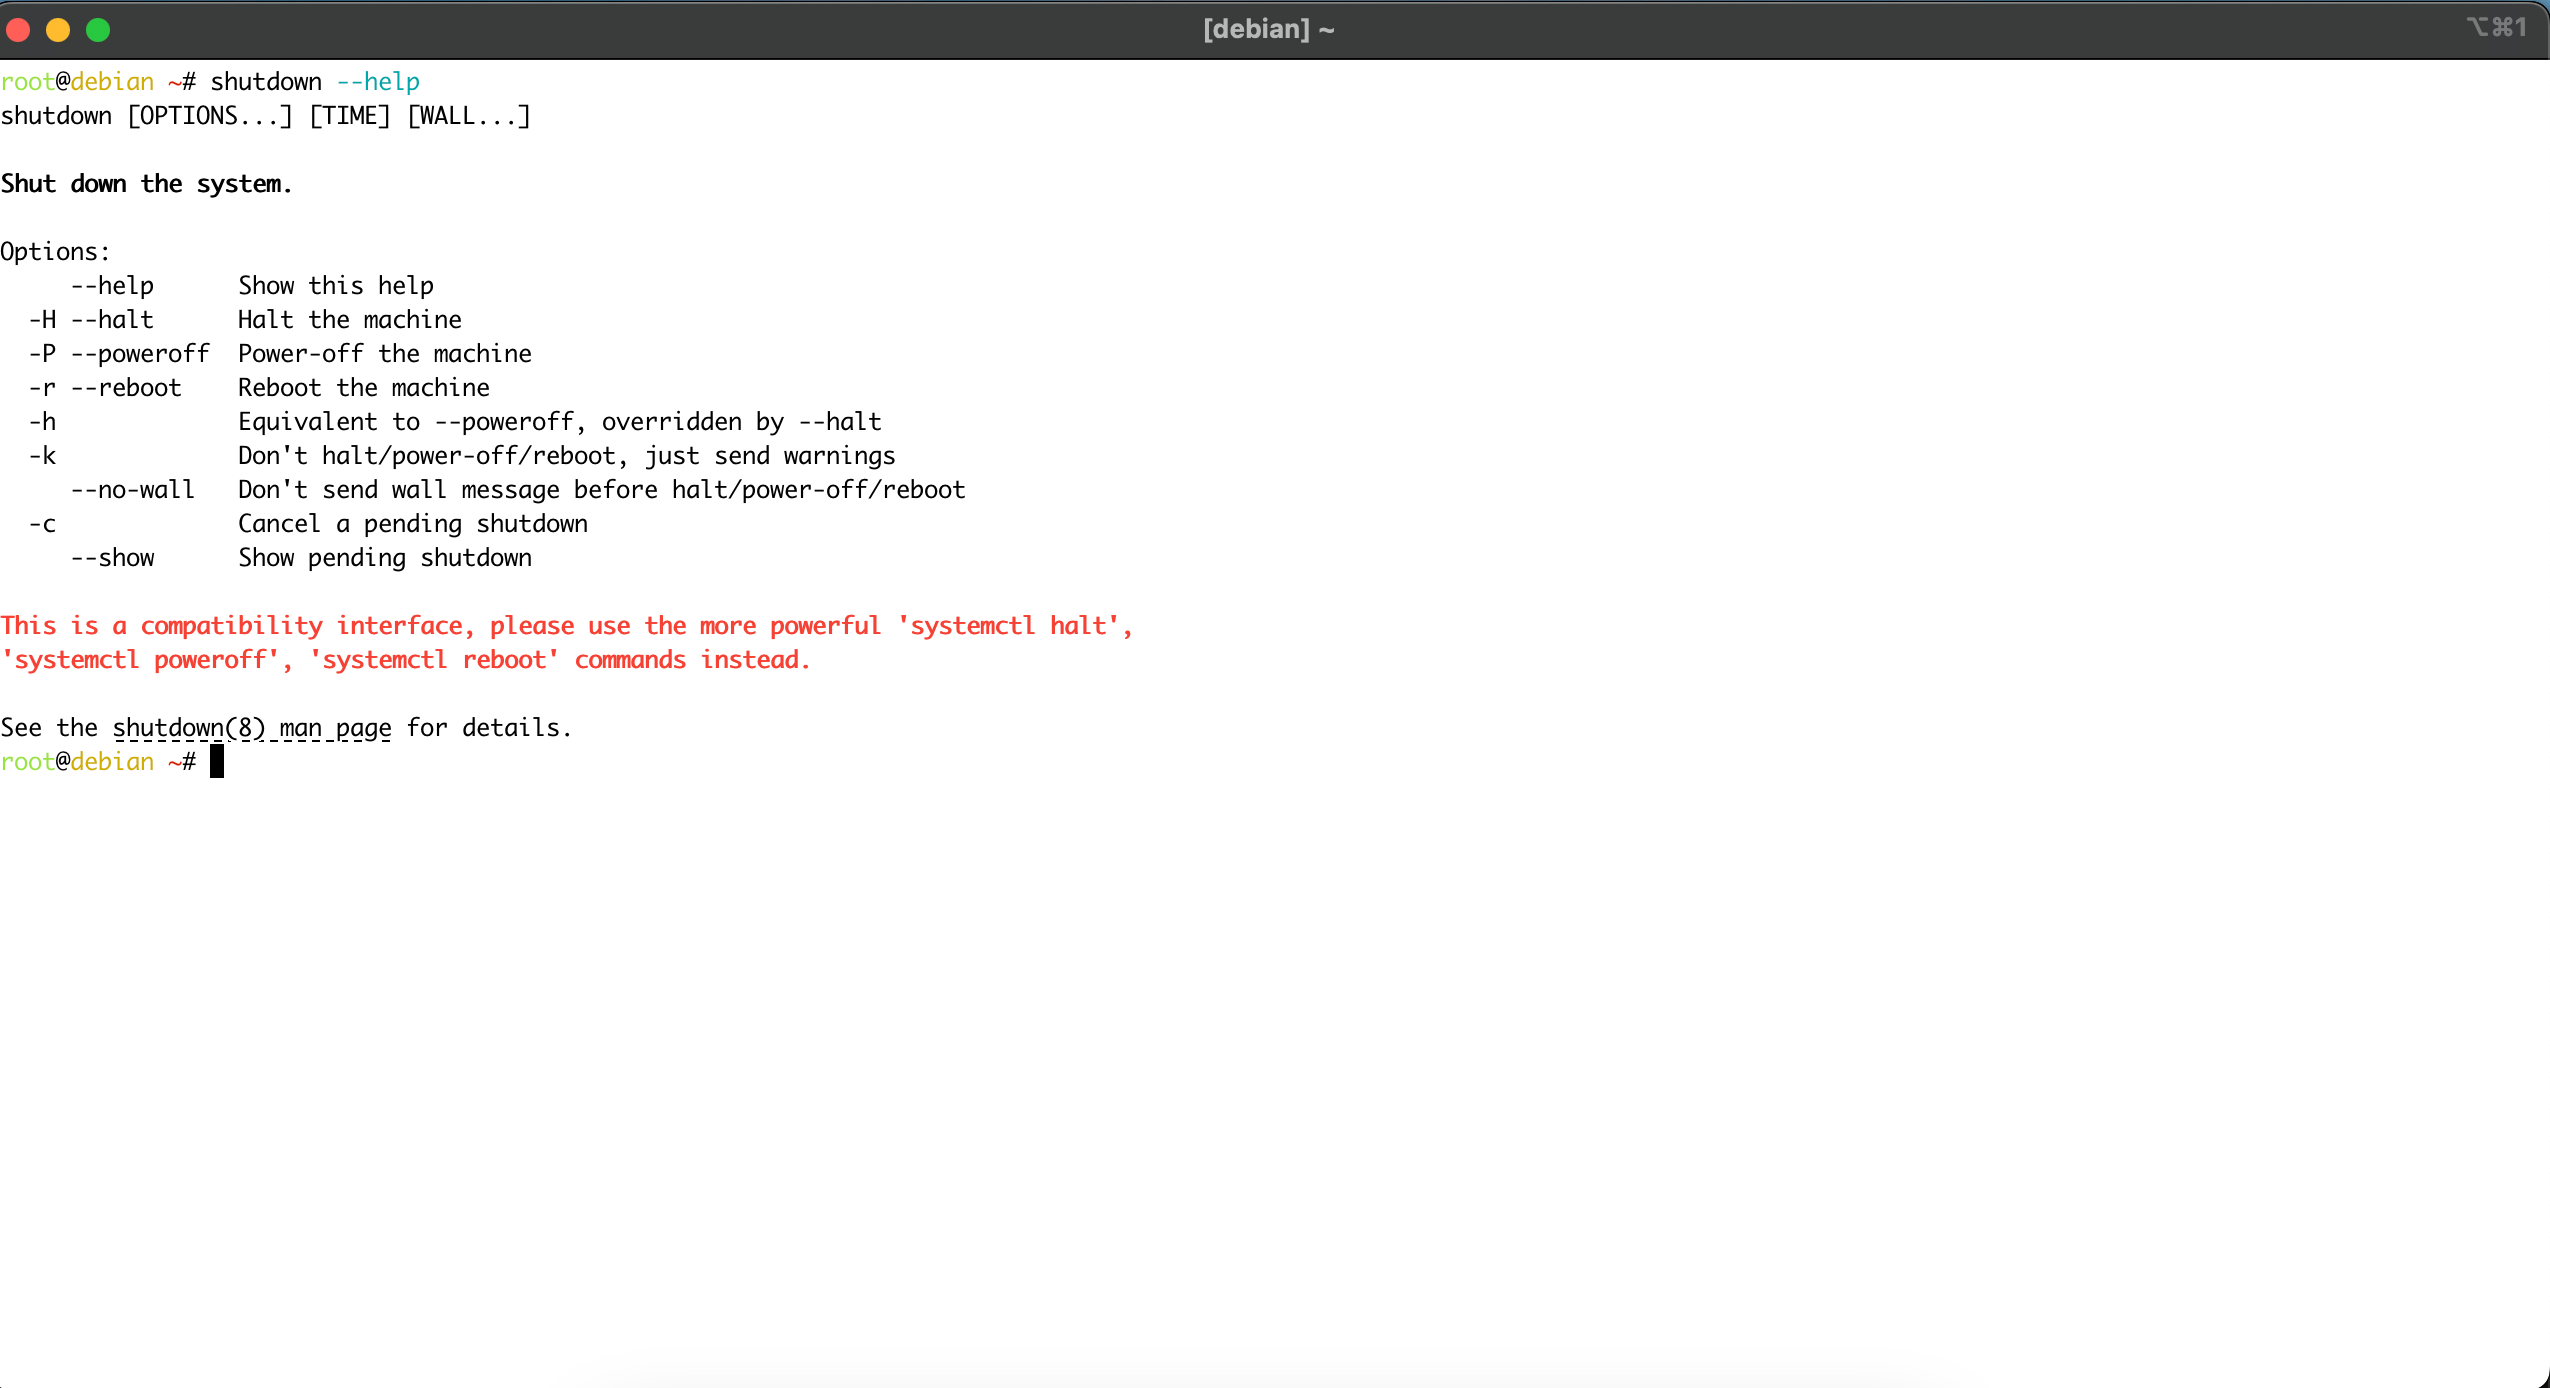Close the debian terminal window

(18, 30)
